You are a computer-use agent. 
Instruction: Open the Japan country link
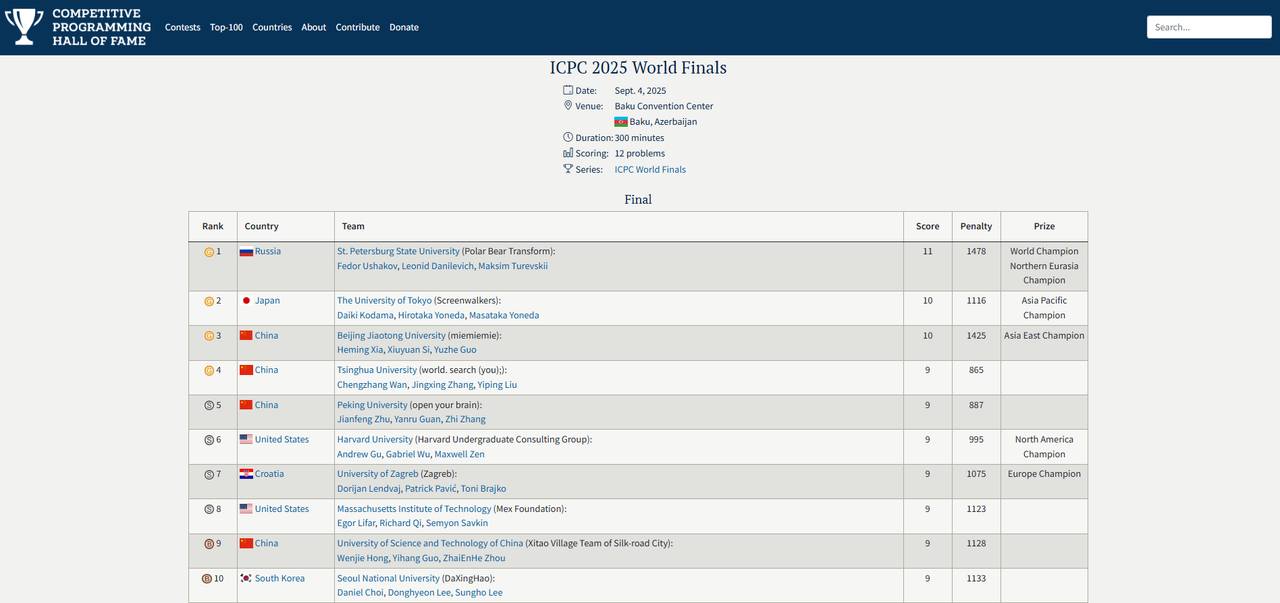(267, 300)
